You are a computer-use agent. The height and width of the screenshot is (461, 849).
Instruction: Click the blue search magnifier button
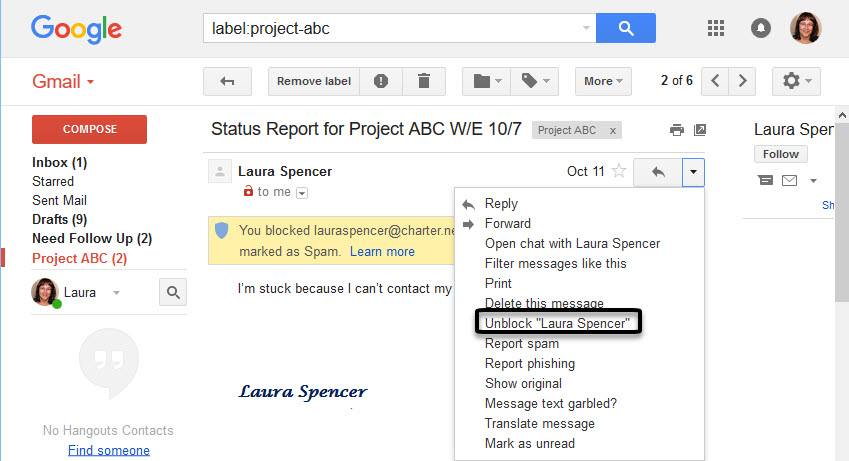pyautogui.click(x=625, y=28)
